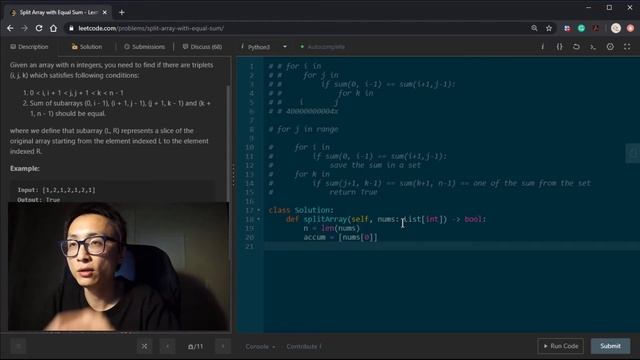Open the Python3 language dropdown
Image resolution: width=640 pixels, height=360 pixels.
264,47
